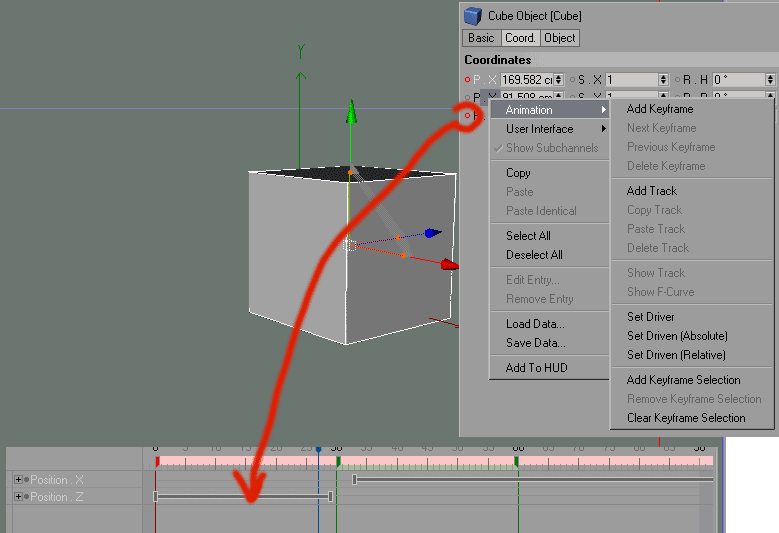Click the red X-axis arrow handle
The height and width of the screenshot is (533, 779).
click(x=449, y=265)
